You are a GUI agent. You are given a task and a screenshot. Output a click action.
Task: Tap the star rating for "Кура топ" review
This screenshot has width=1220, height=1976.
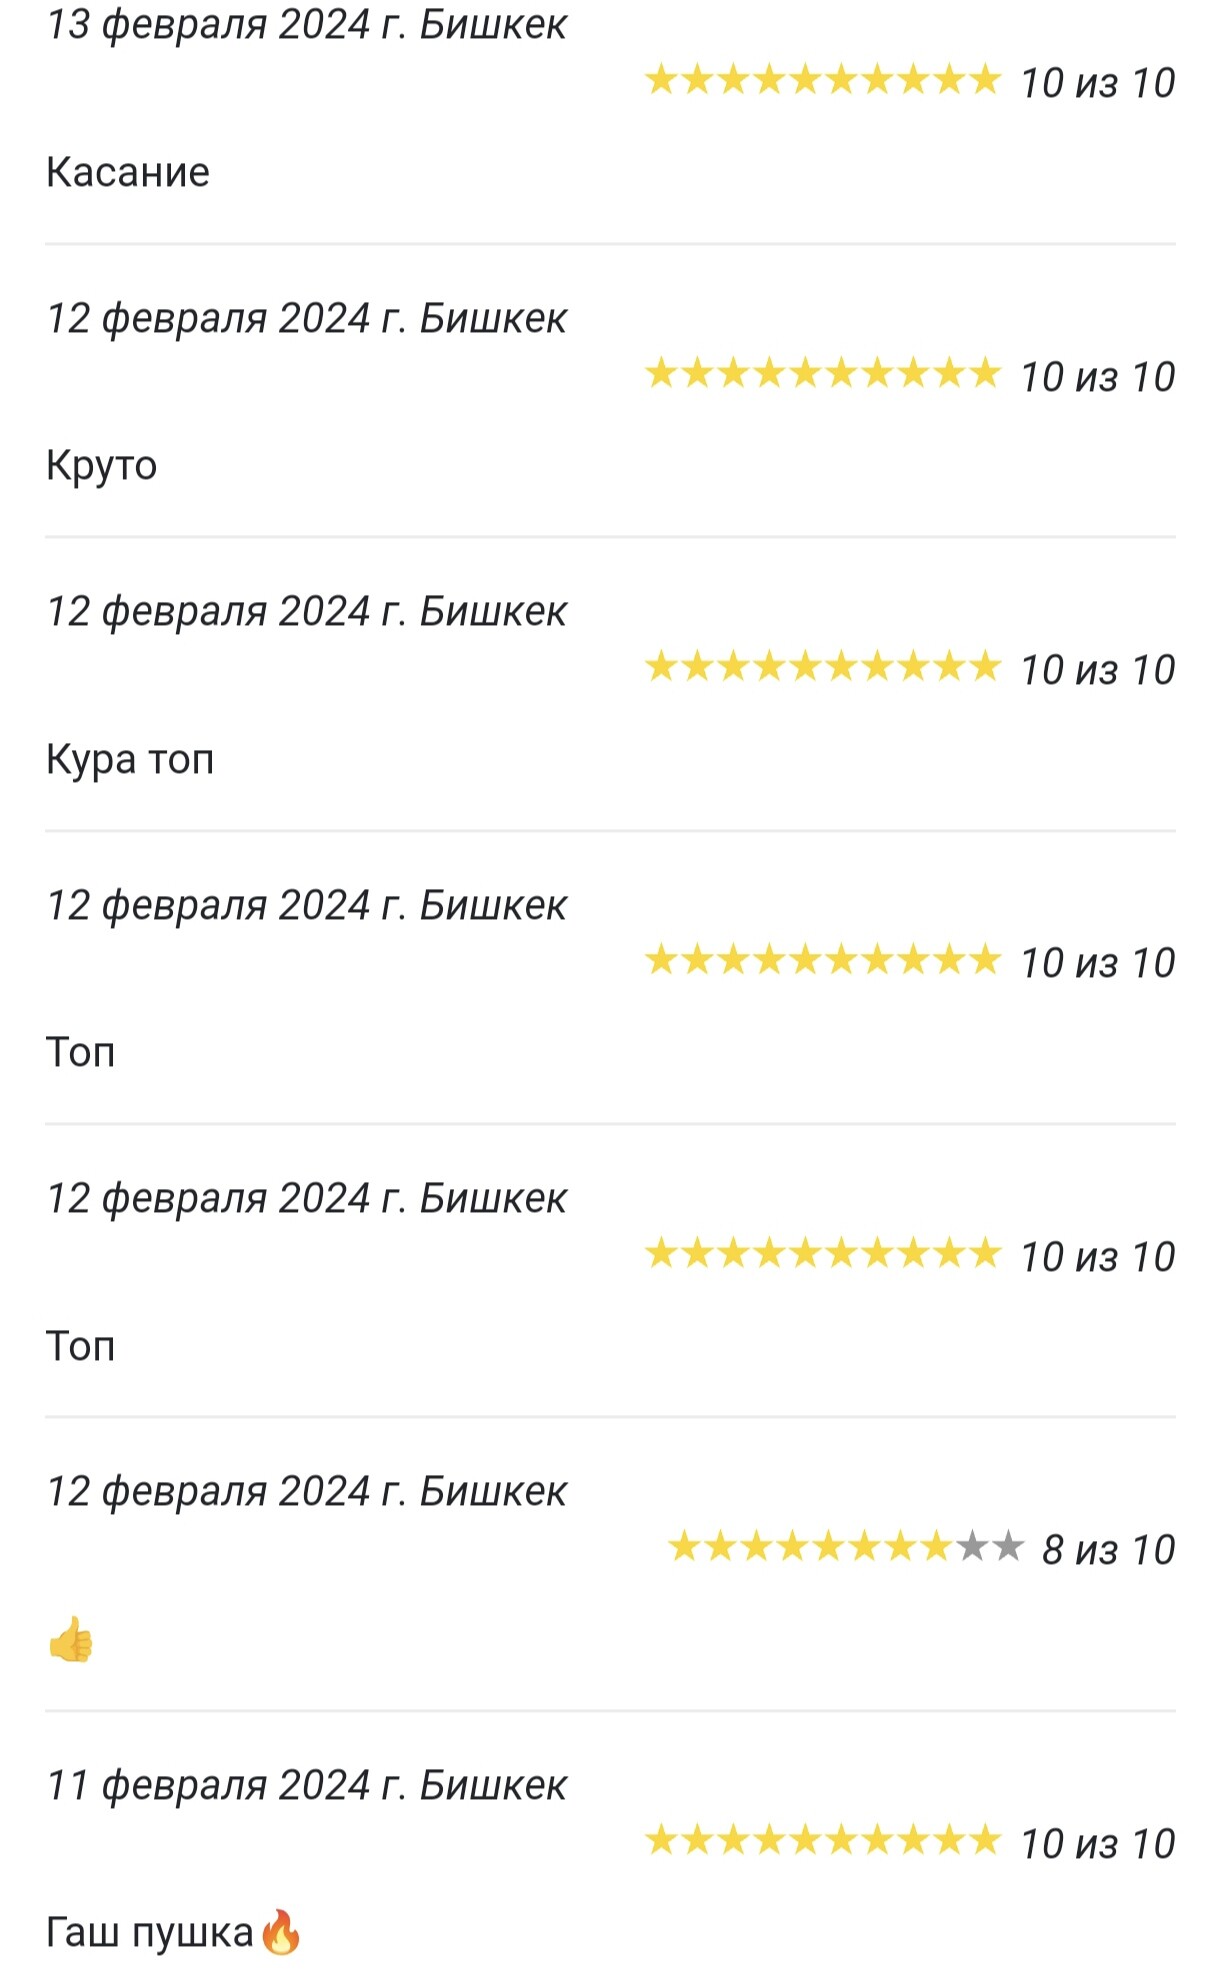(822, 666)
